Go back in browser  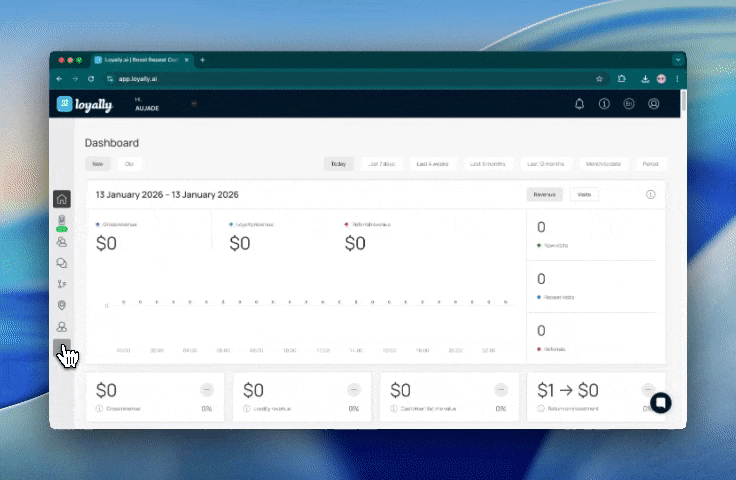click(x=59, y=79)
